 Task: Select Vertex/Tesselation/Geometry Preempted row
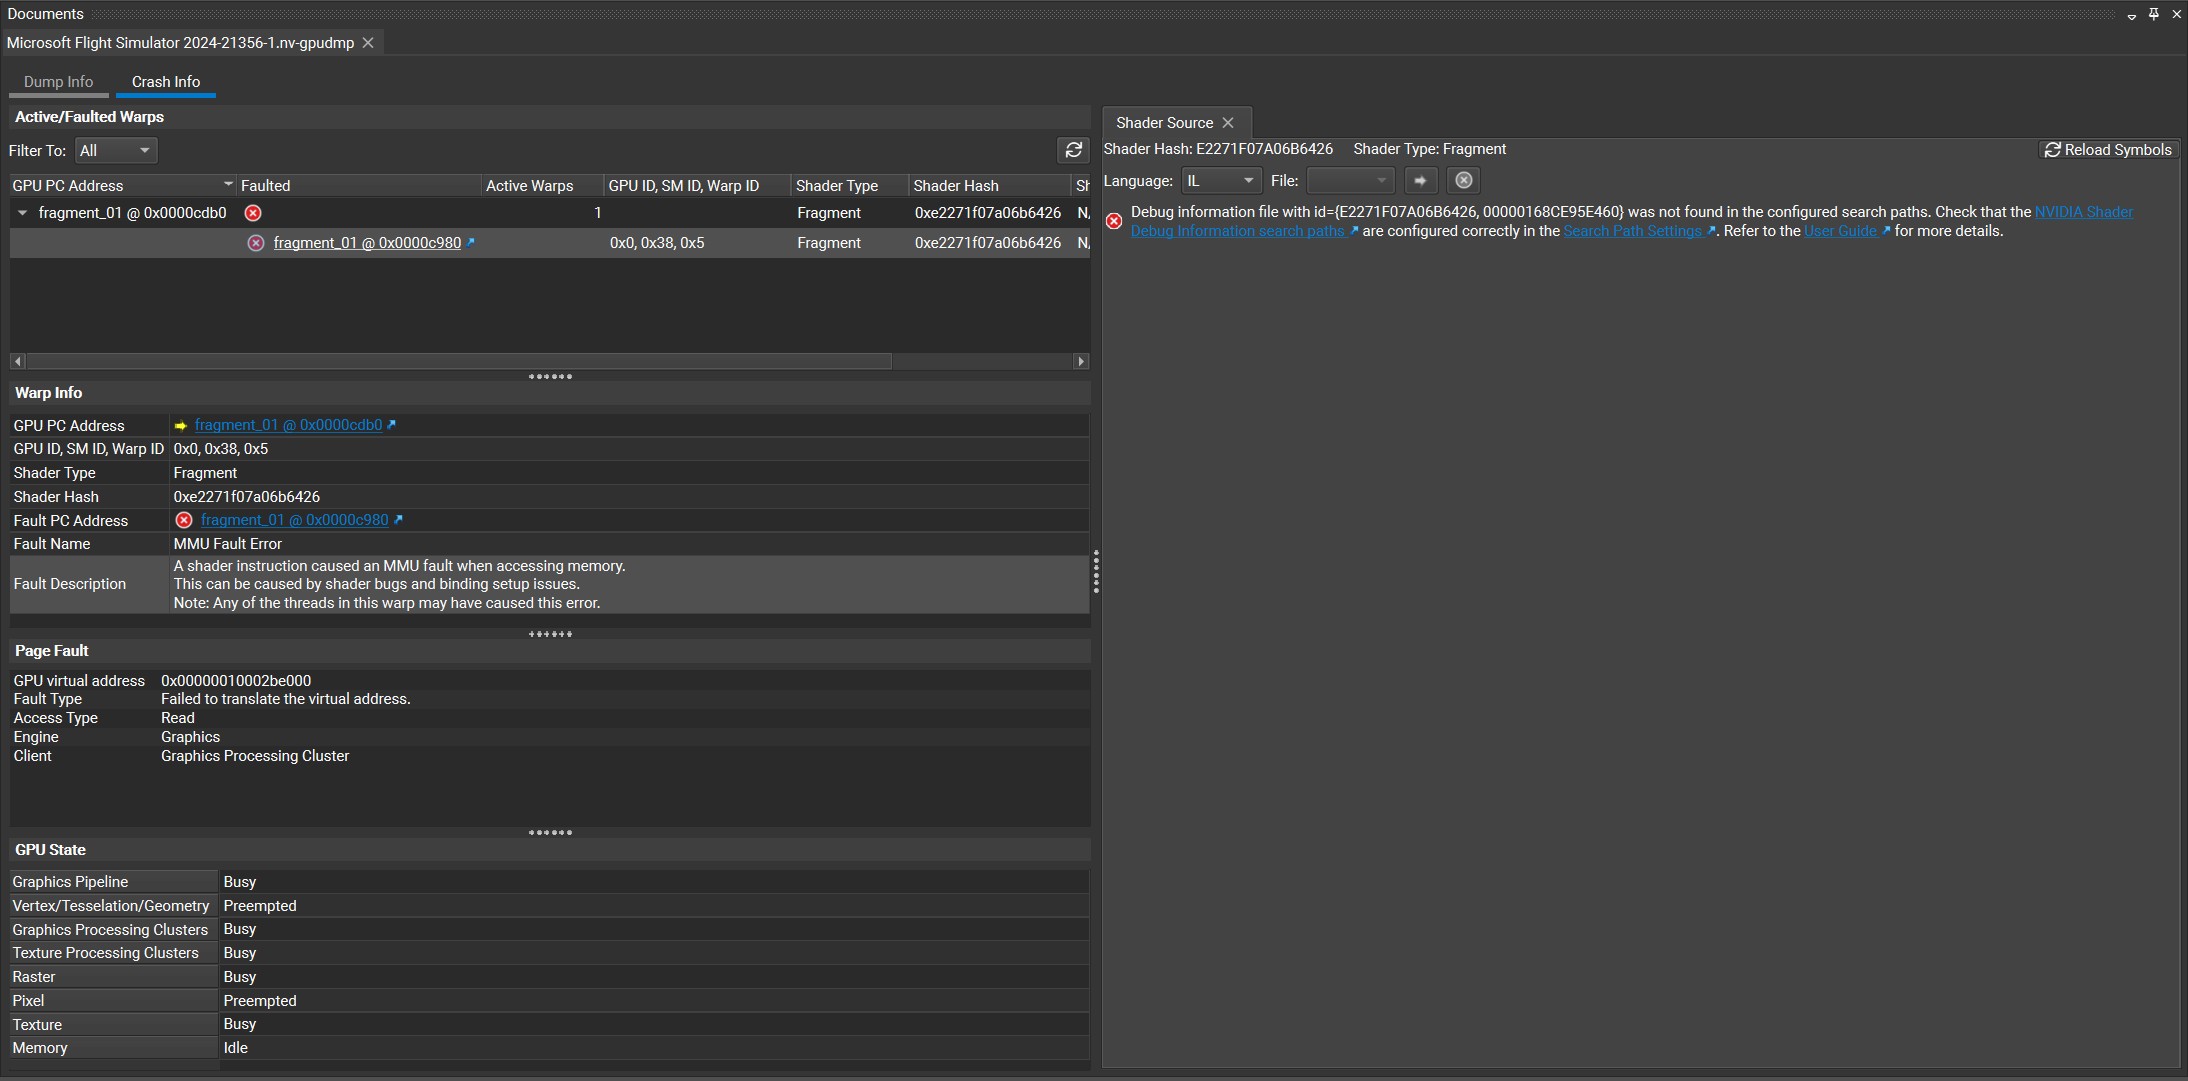tap(549, 906)
